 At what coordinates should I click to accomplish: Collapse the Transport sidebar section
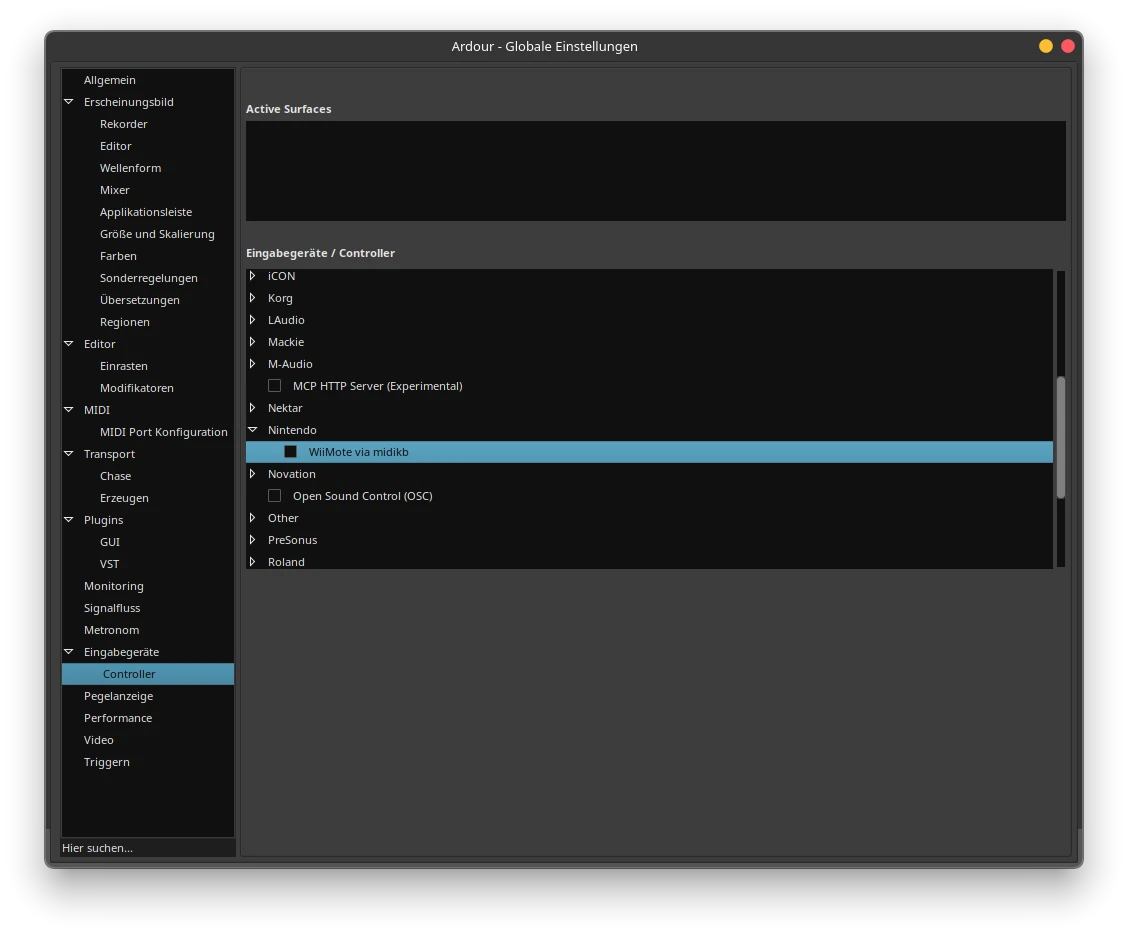coord(69,453)
